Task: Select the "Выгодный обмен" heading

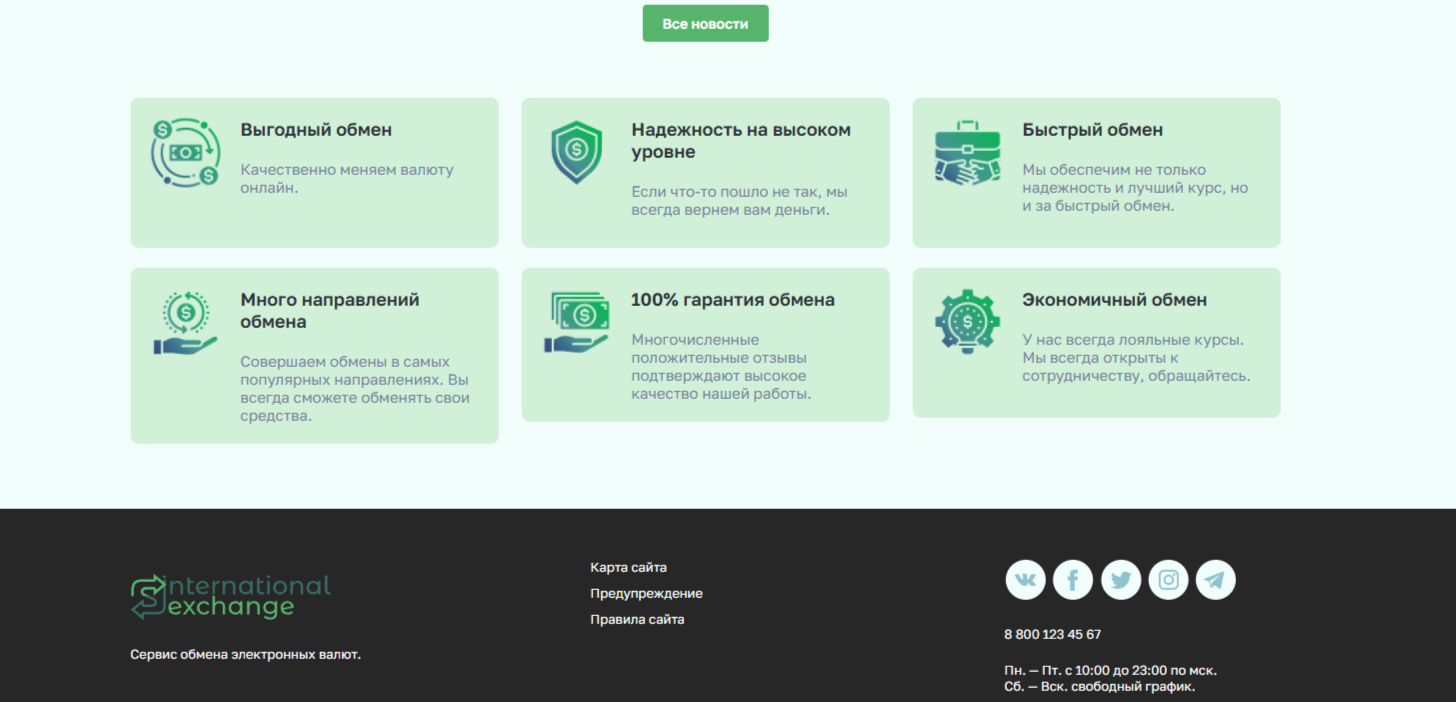Action: point(316,130)
